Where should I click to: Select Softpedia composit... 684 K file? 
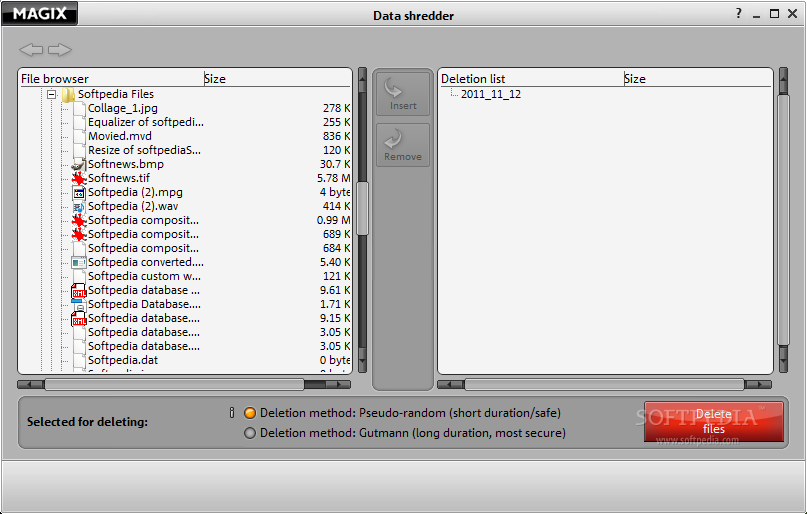click(143, 248)
